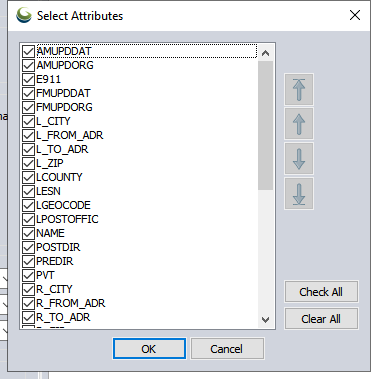Uncheck the LCOUNTY checkbox
378x379 pixels.
click(x=29, y=177)
